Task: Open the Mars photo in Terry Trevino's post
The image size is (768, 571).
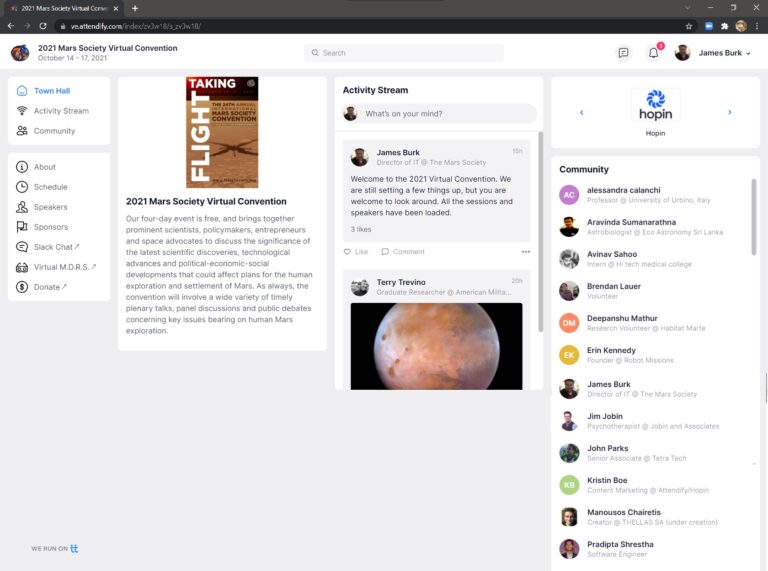Action: point(436,346)
